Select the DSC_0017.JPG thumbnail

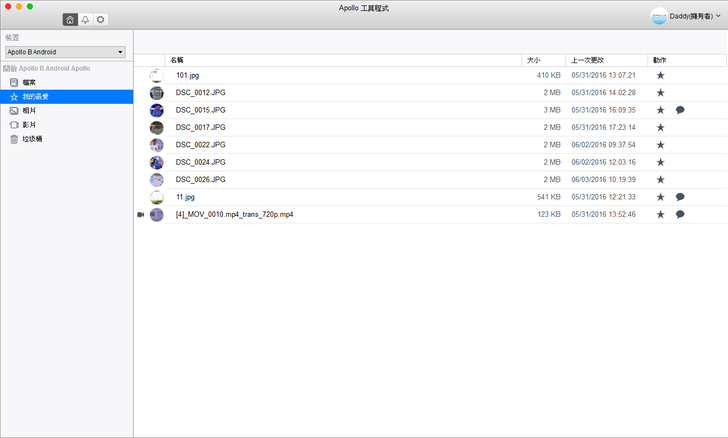coord(156,128)
